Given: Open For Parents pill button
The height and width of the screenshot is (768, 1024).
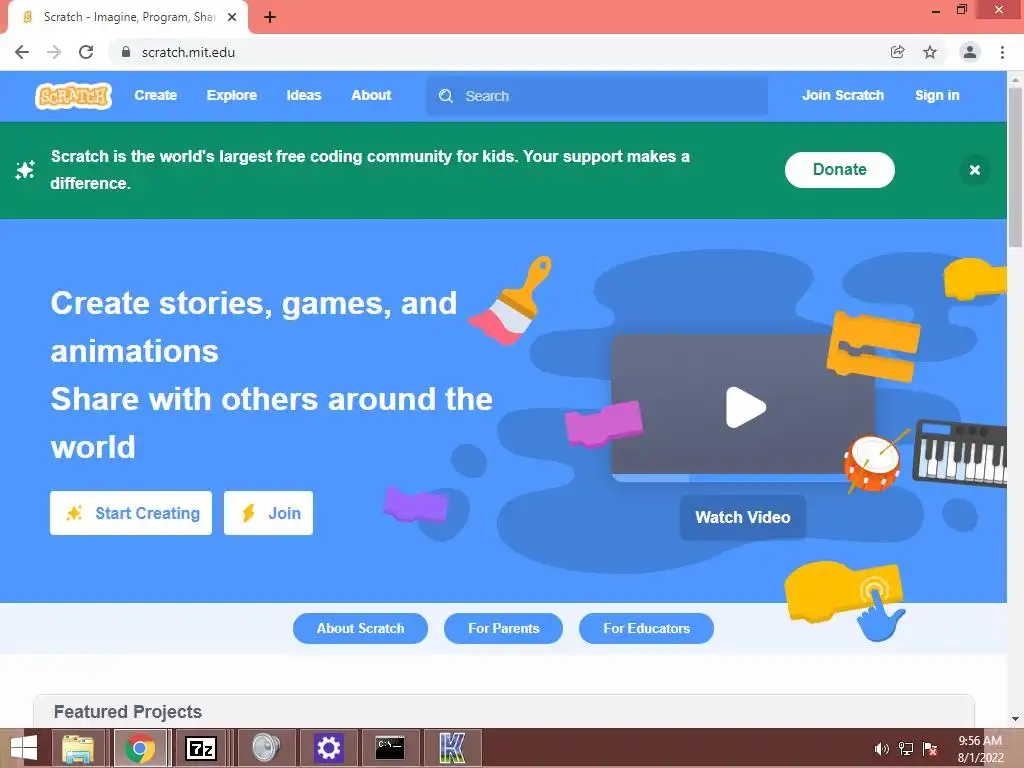Looking at the screenshot, I should click(504, 628).
